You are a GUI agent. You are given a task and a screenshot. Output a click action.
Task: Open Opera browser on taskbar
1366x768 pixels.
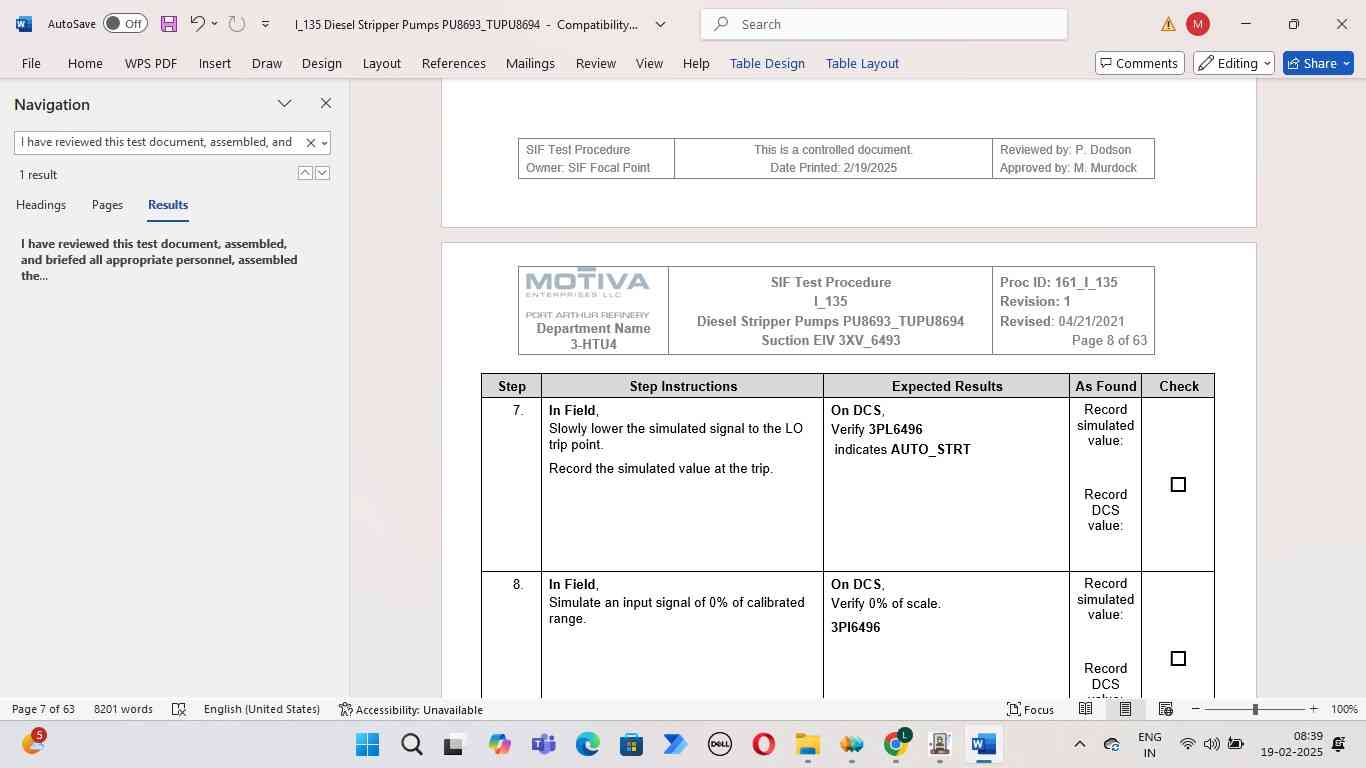pyautogui.click(x=763, y=744)
